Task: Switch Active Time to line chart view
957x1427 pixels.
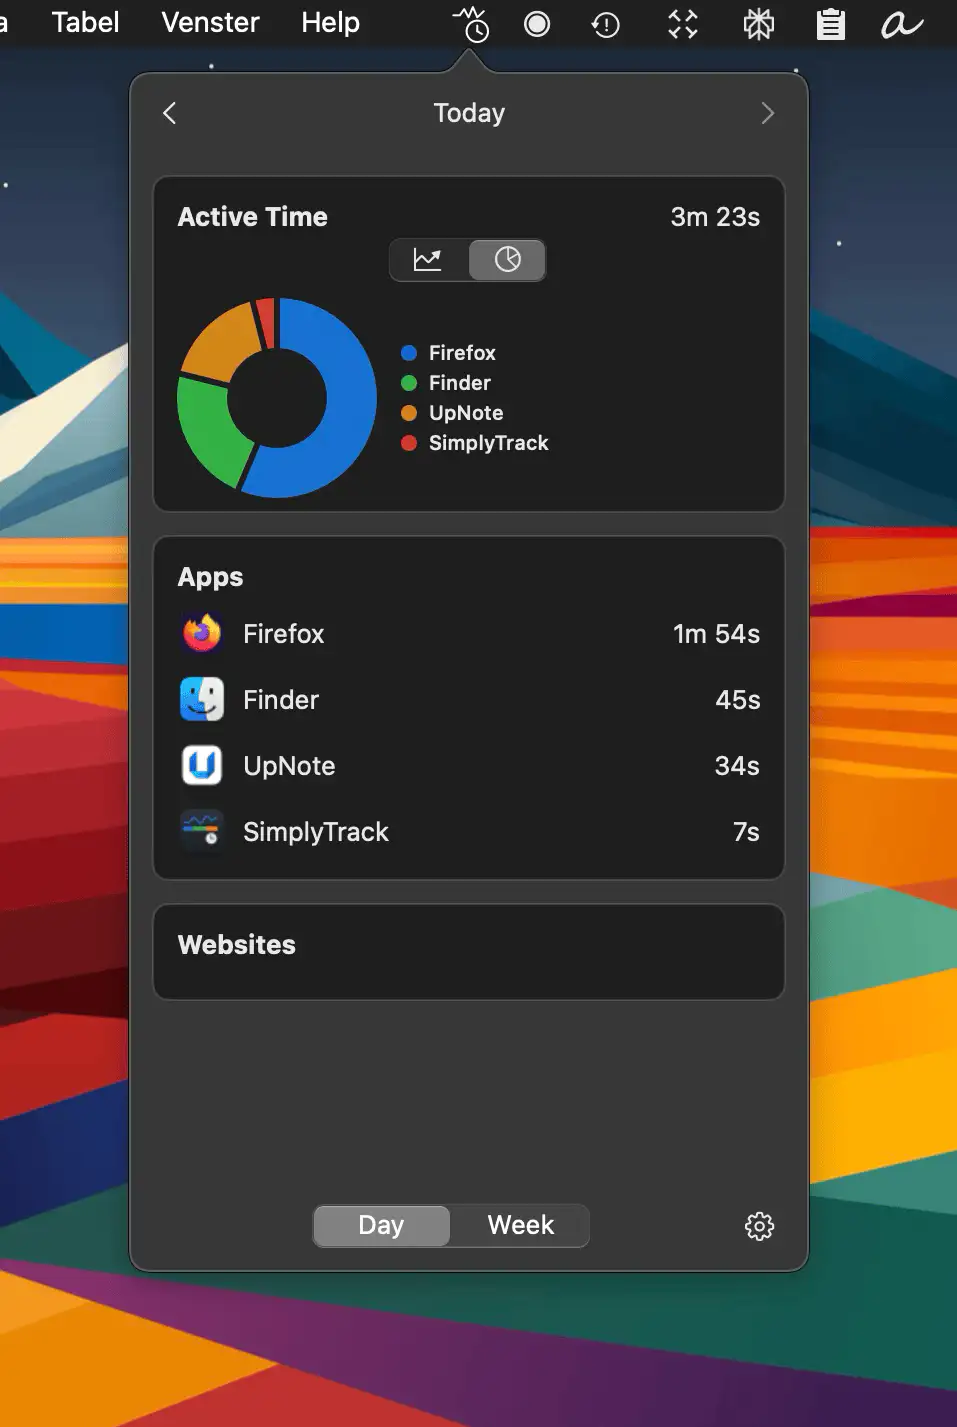Action: pyautogui.click(x=428, y=260)
